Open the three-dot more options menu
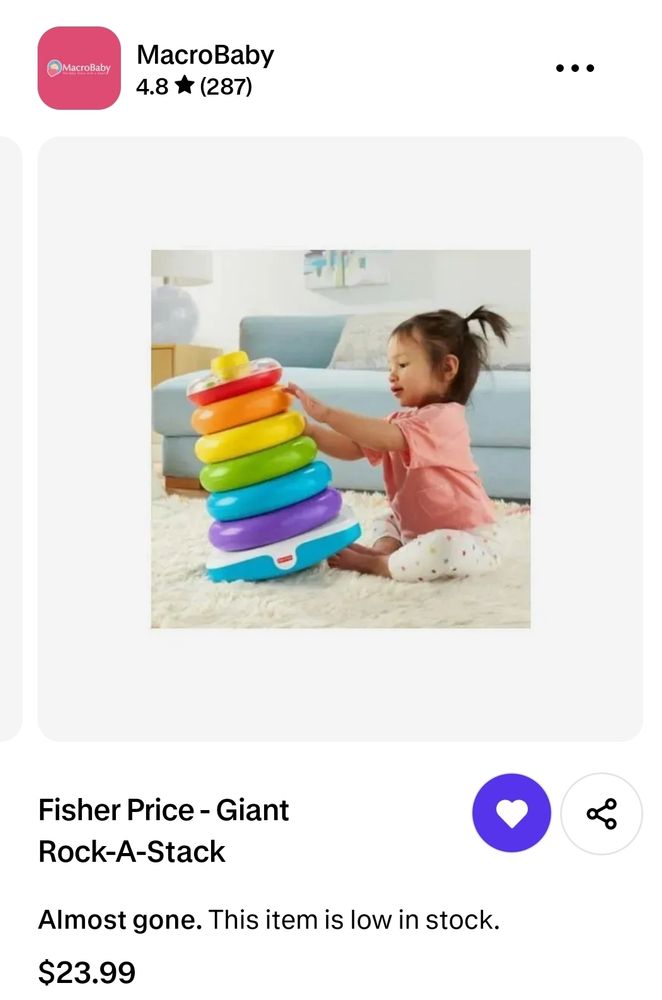The image size is (662, 1000). (x=575, y=68)
